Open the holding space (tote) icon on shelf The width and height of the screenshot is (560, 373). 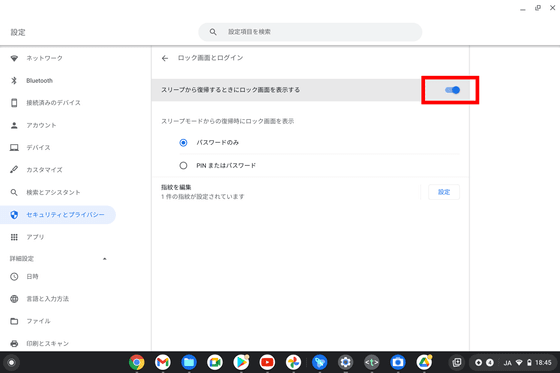pos(457,363)
